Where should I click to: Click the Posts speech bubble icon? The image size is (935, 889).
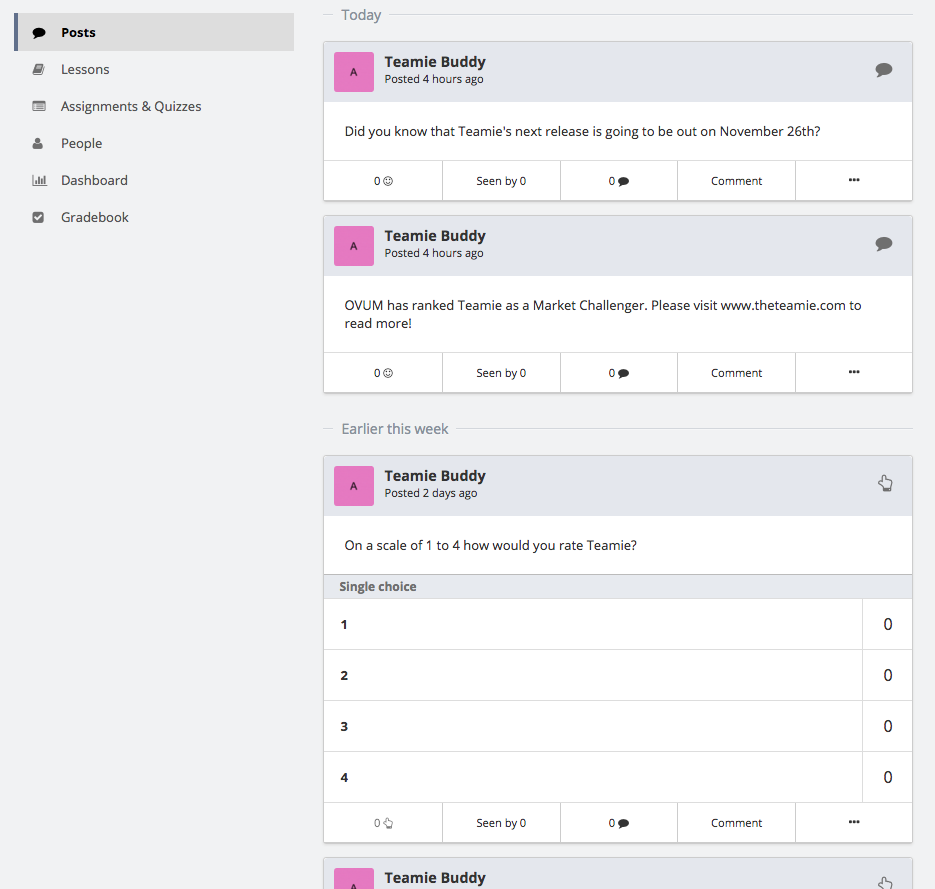coord(39,33)
